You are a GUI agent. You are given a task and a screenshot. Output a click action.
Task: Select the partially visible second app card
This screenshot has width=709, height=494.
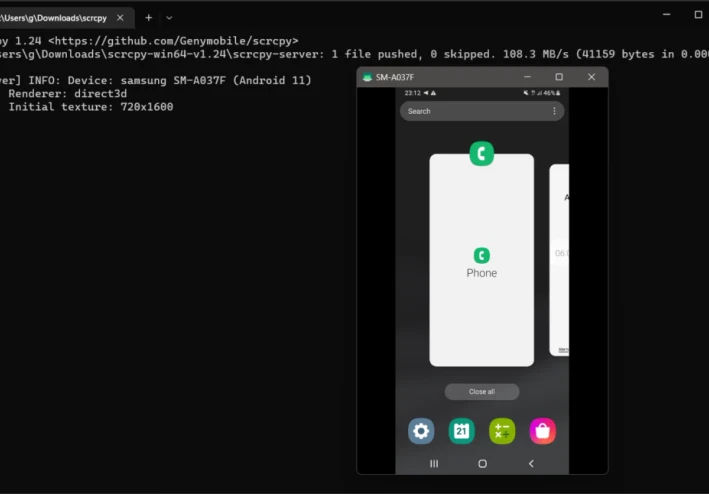(x=559, y=260)
